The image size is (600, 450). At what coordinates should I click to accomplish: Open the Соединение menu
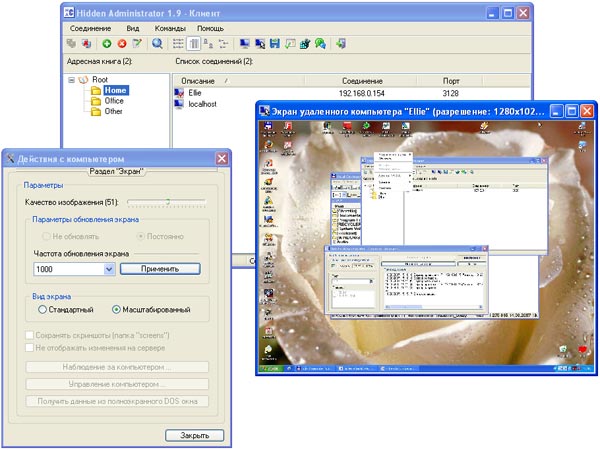pyautogui.click(x=90, y=28)
